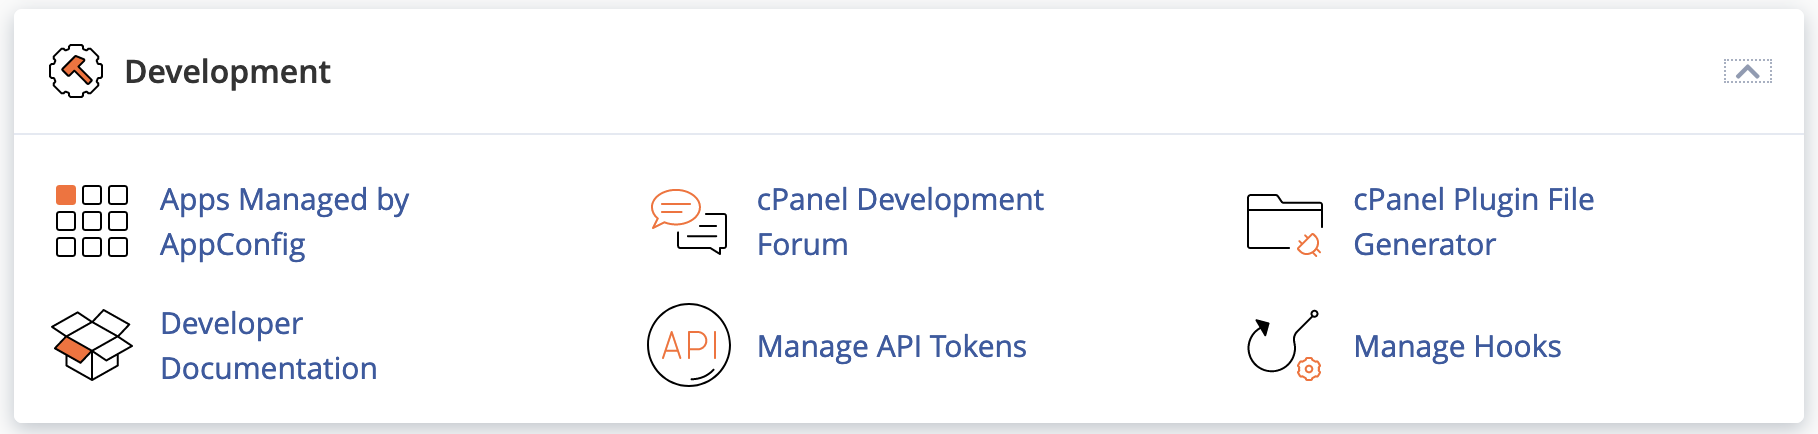Screen dimensions: 1818x434
Task: Click the orange square in the AppConfig grid icon
Action: pos(66,194)
